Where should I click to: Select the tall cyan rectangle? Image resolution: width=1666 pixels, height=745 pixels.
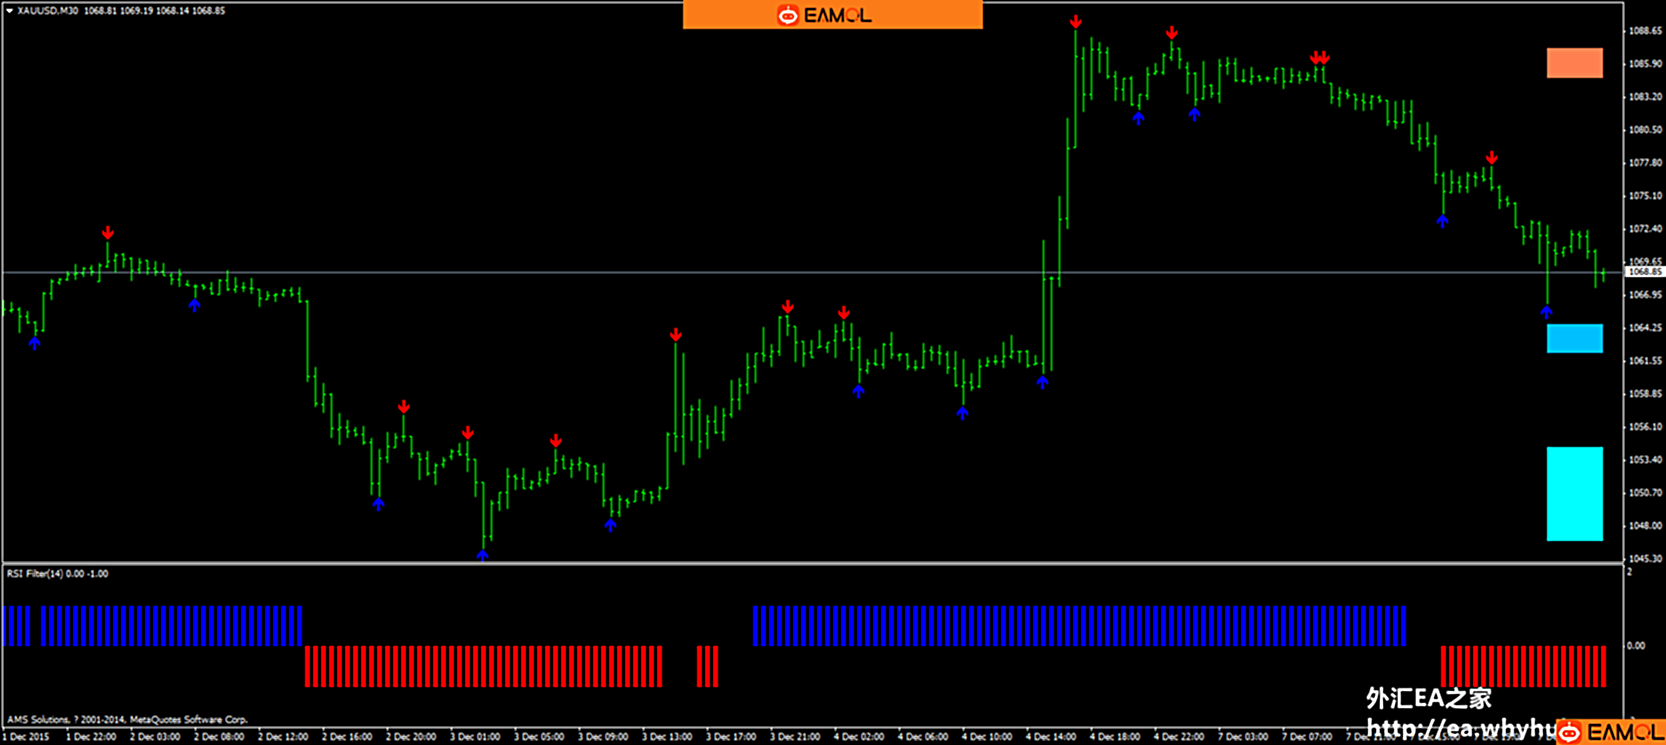pyautogui.click(x=1574, y=494)
